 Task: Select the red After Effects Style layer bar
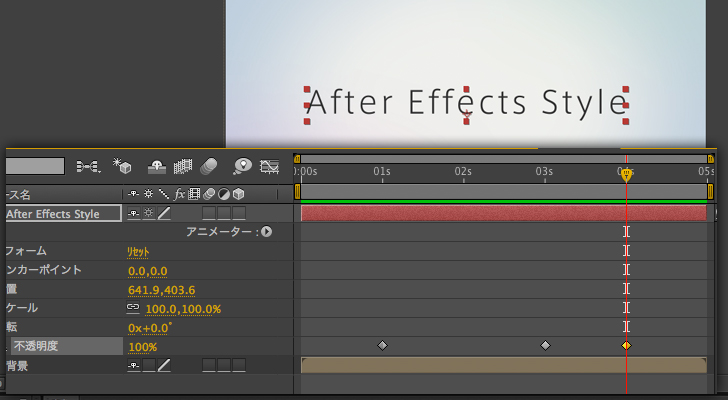(504, 213)
